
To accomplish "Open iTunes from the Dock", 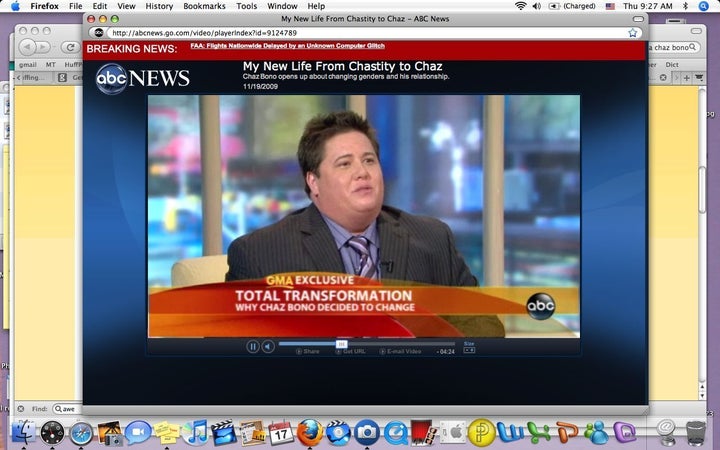I will pyautogui.click(x=195, y=433).
